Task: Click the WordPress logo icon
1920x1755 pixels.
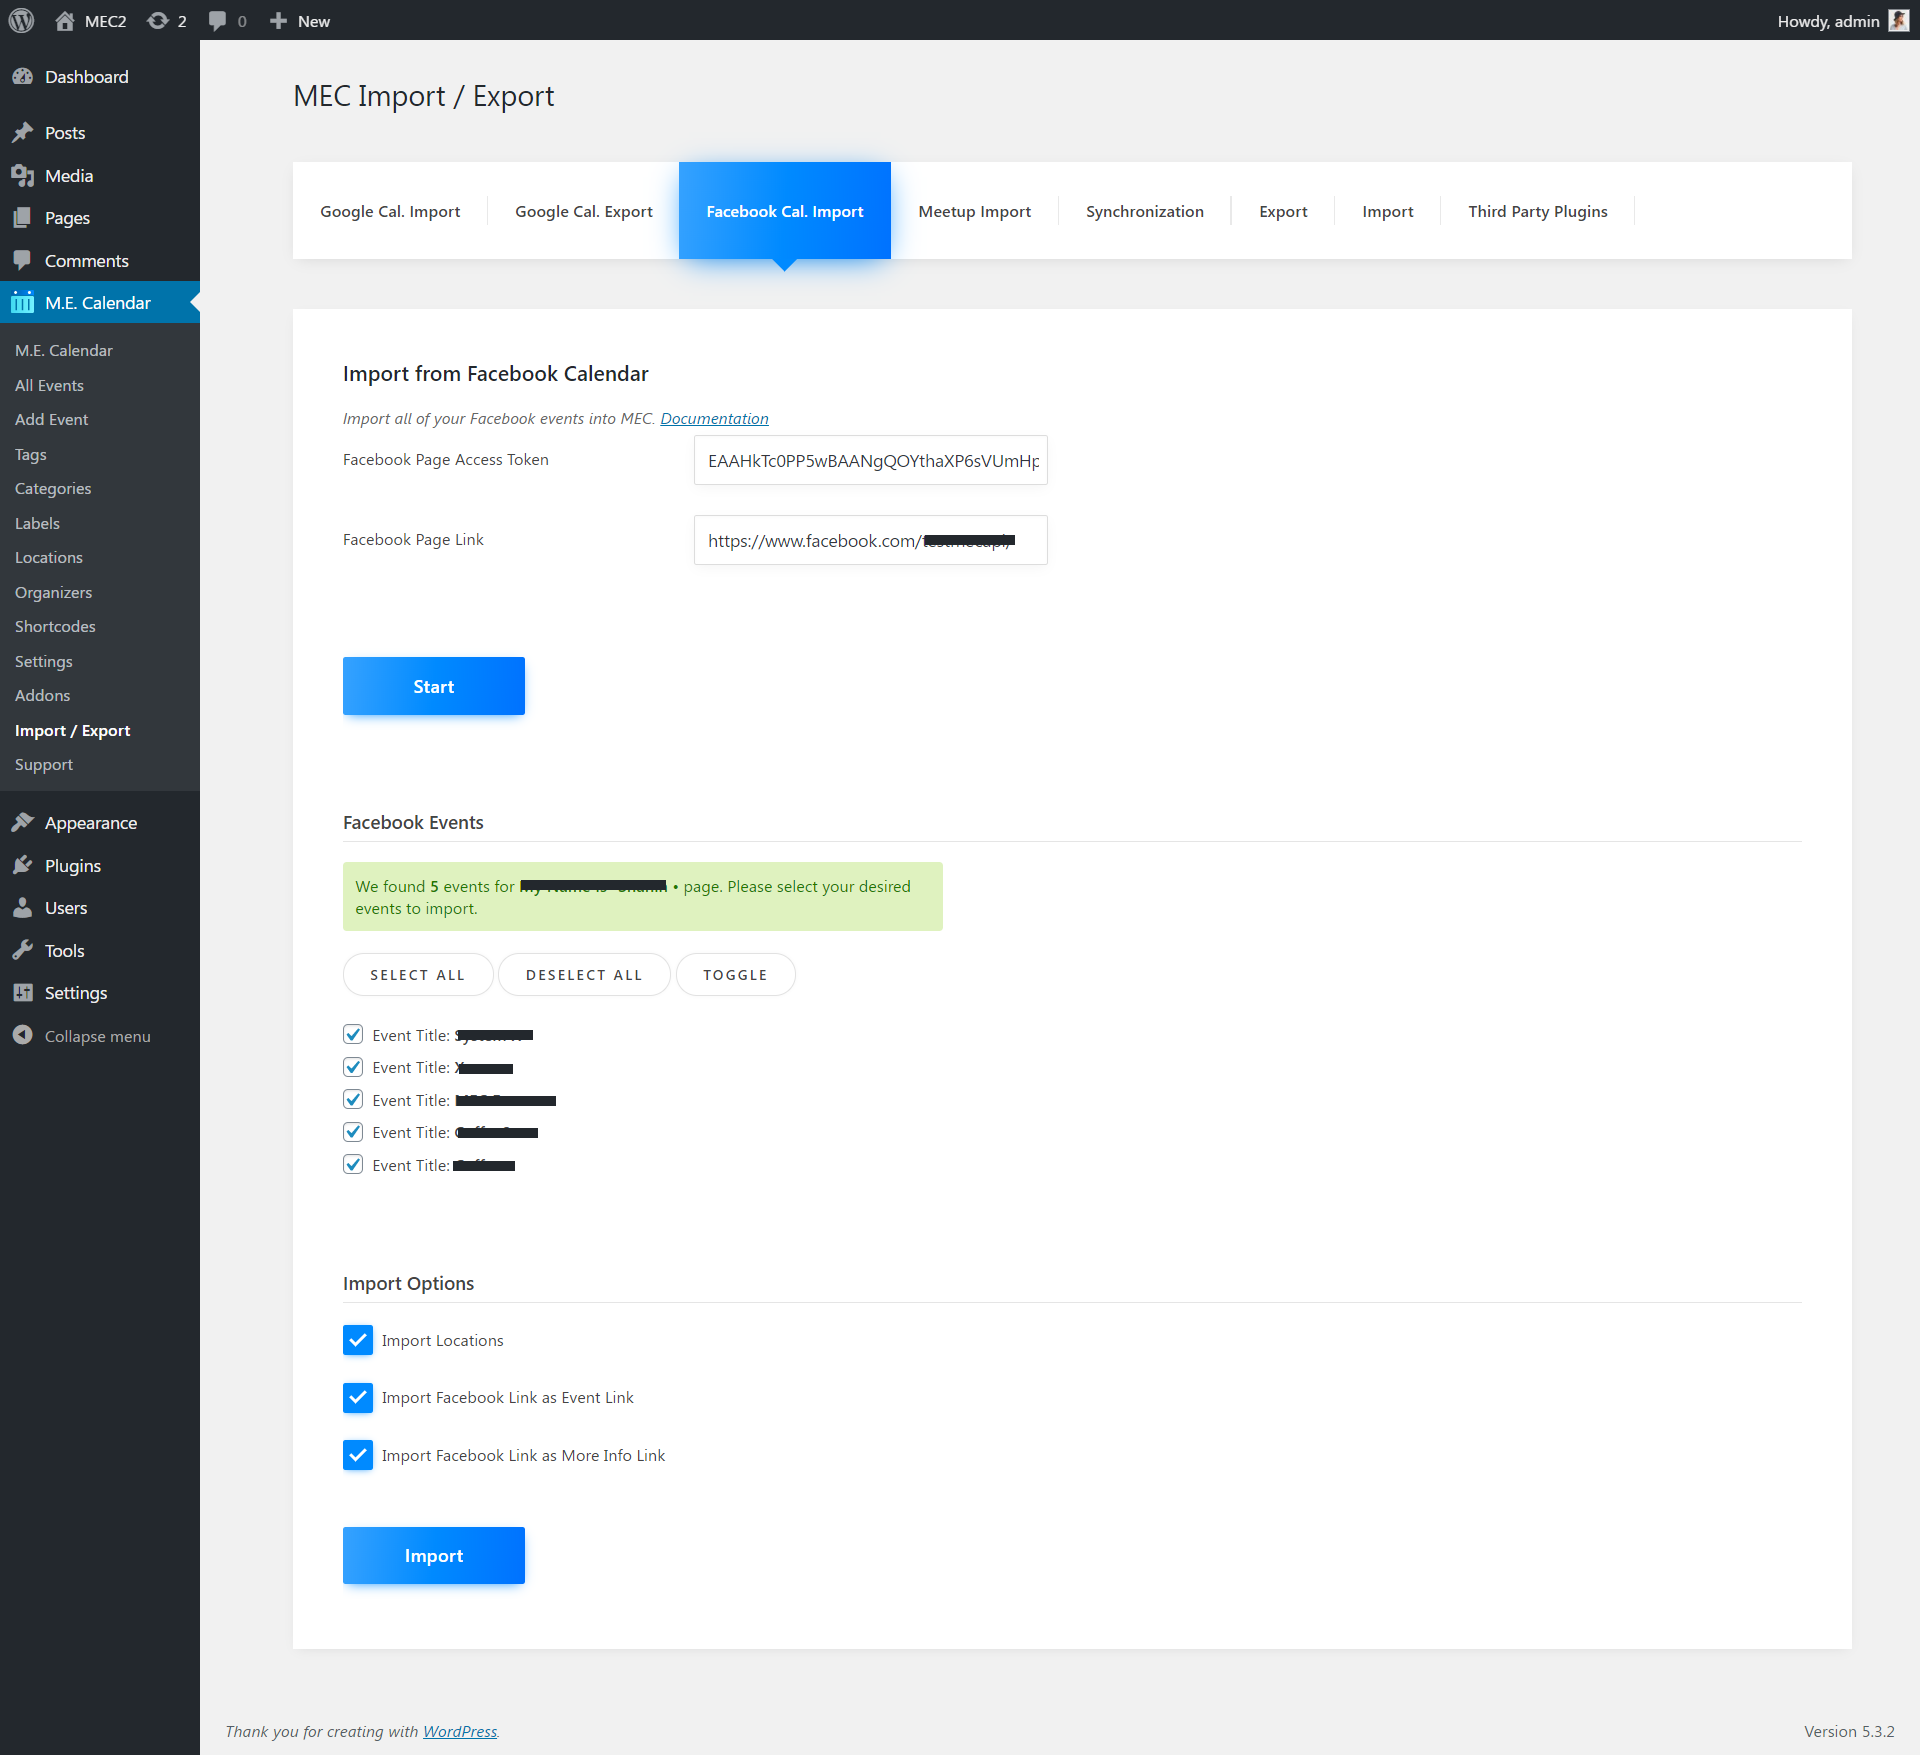Action: 21,20
